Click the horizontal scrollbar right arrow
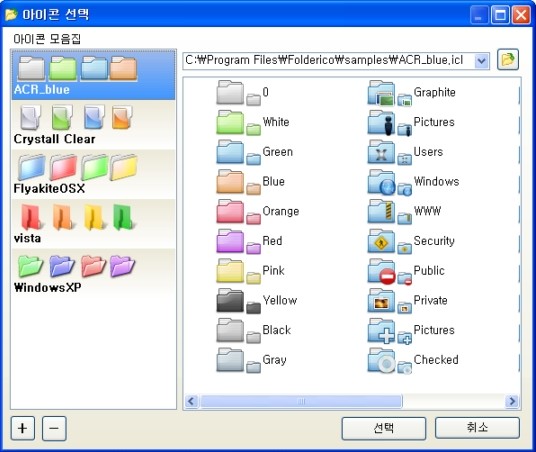This screenshot has width=536, height=452. pos(512,401)
